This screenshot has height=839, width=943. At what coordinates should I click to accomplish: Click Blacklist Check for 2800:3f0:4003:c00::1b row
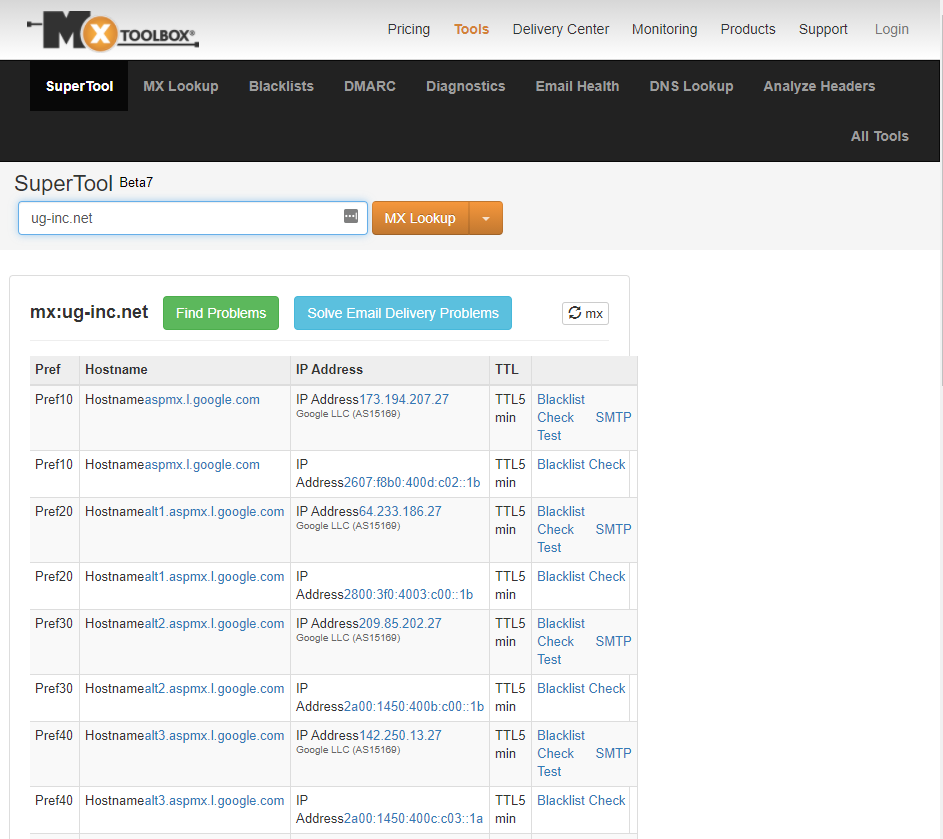click(581, 576)
